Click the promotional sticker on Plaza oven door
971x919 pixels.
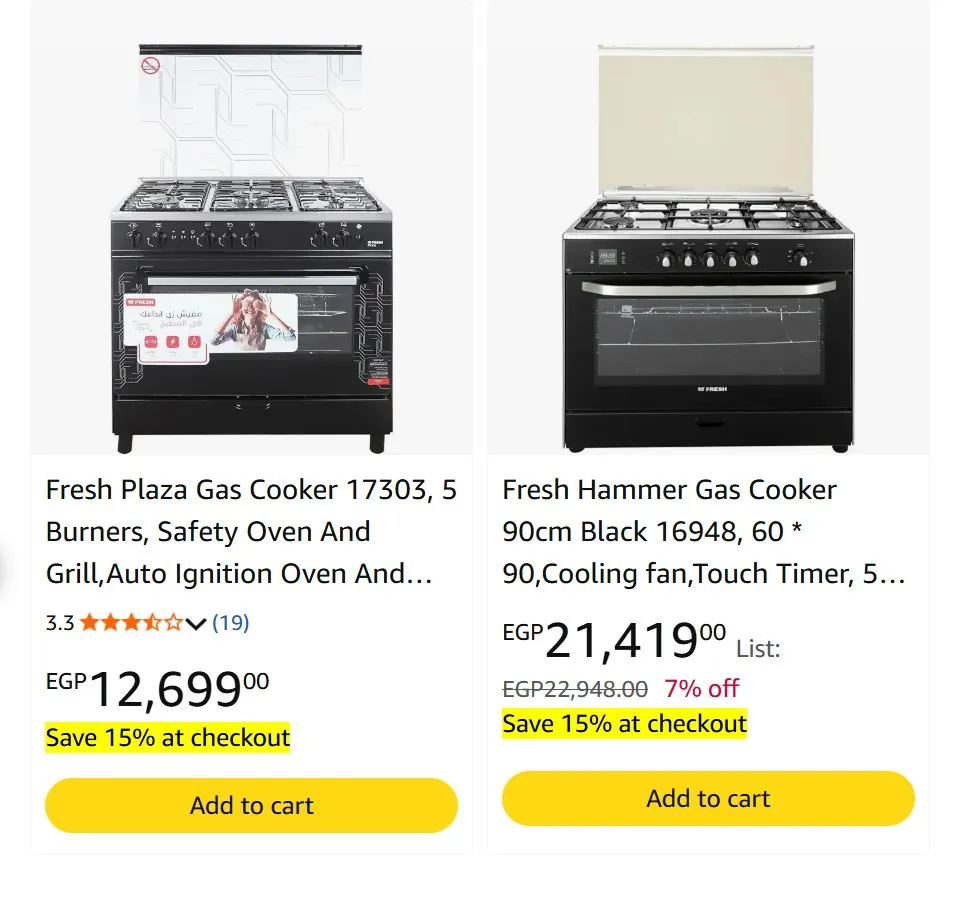[211, 328]
